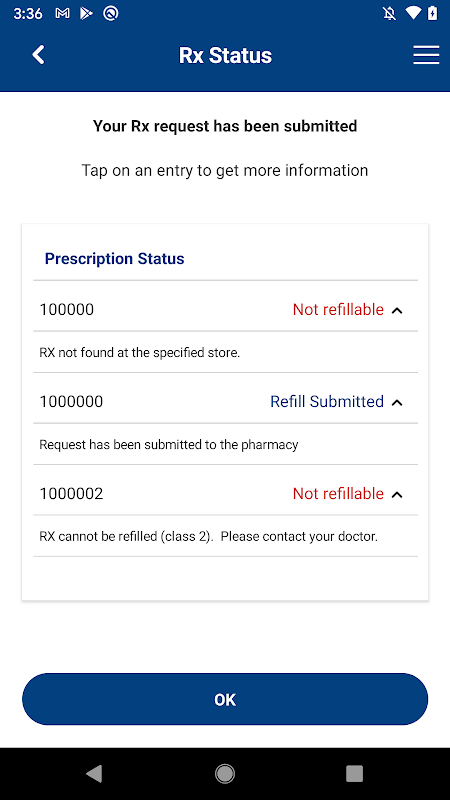
Task: Tap the back arrow in header
Action: point(38,55)
